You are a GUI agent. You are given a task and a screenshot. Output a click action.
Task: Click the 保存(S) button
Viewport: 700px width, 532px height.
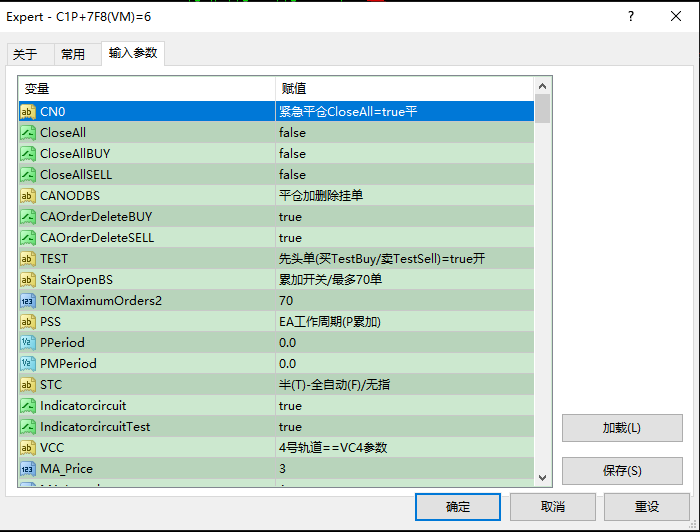point(622,470)
